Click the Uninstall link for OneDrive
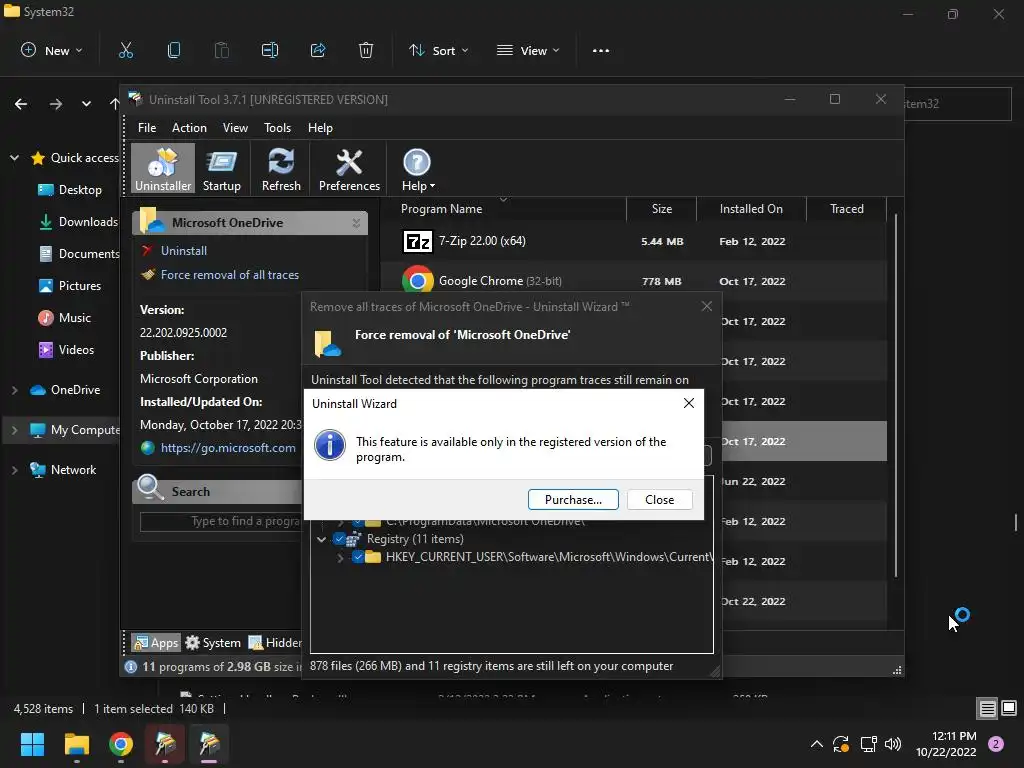This screenshot has width=1024, height=768. (184, 251)
